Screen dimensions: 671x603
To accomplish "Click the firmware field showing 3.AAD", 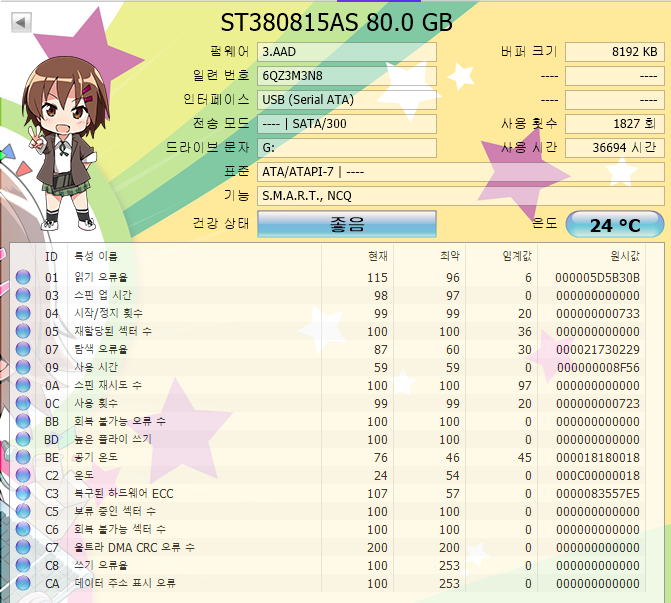I will 347,52.
